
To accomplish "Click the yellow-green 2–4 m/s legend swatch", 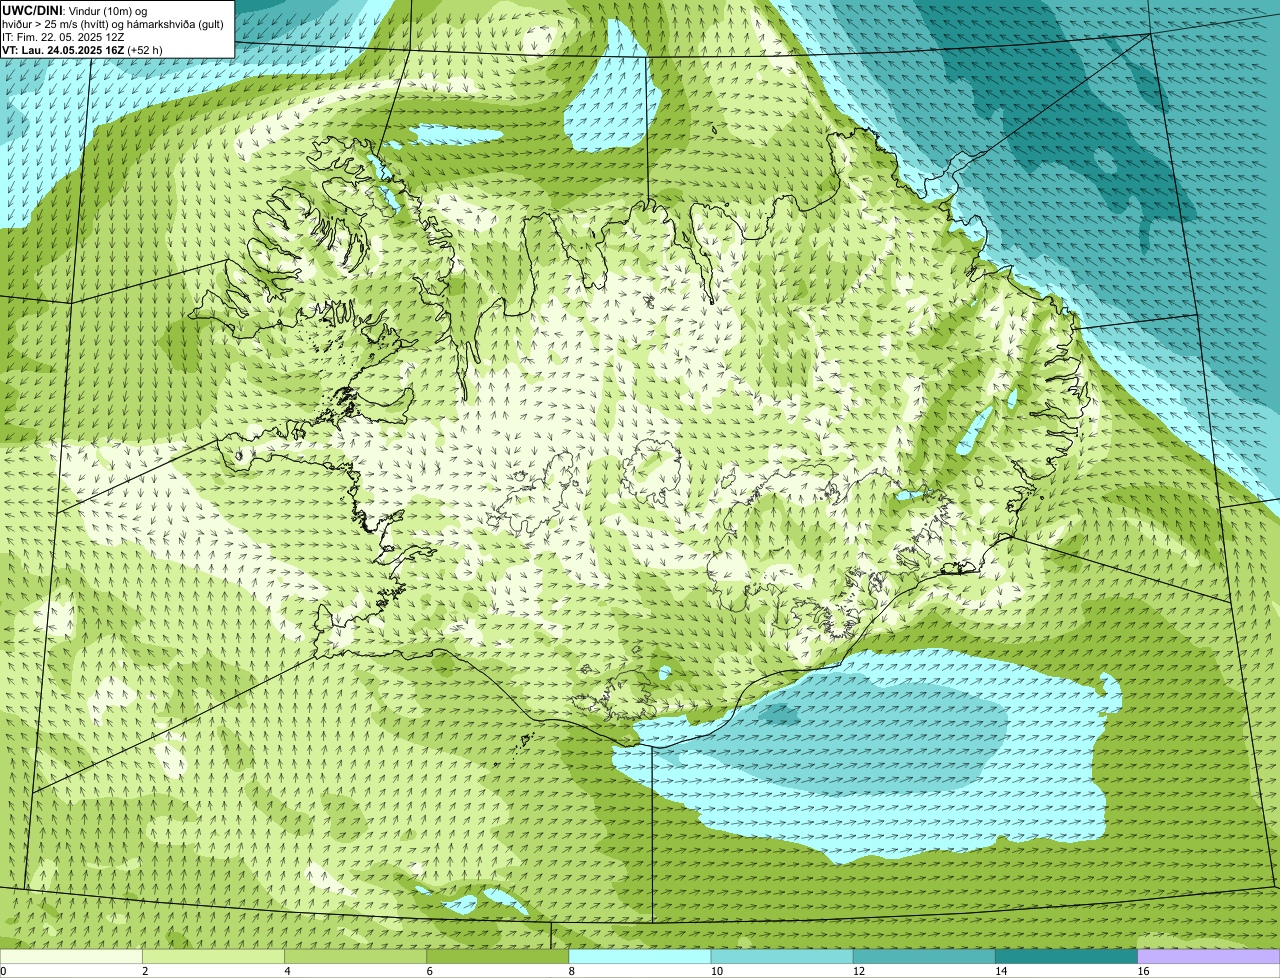I will click(213, 957).
